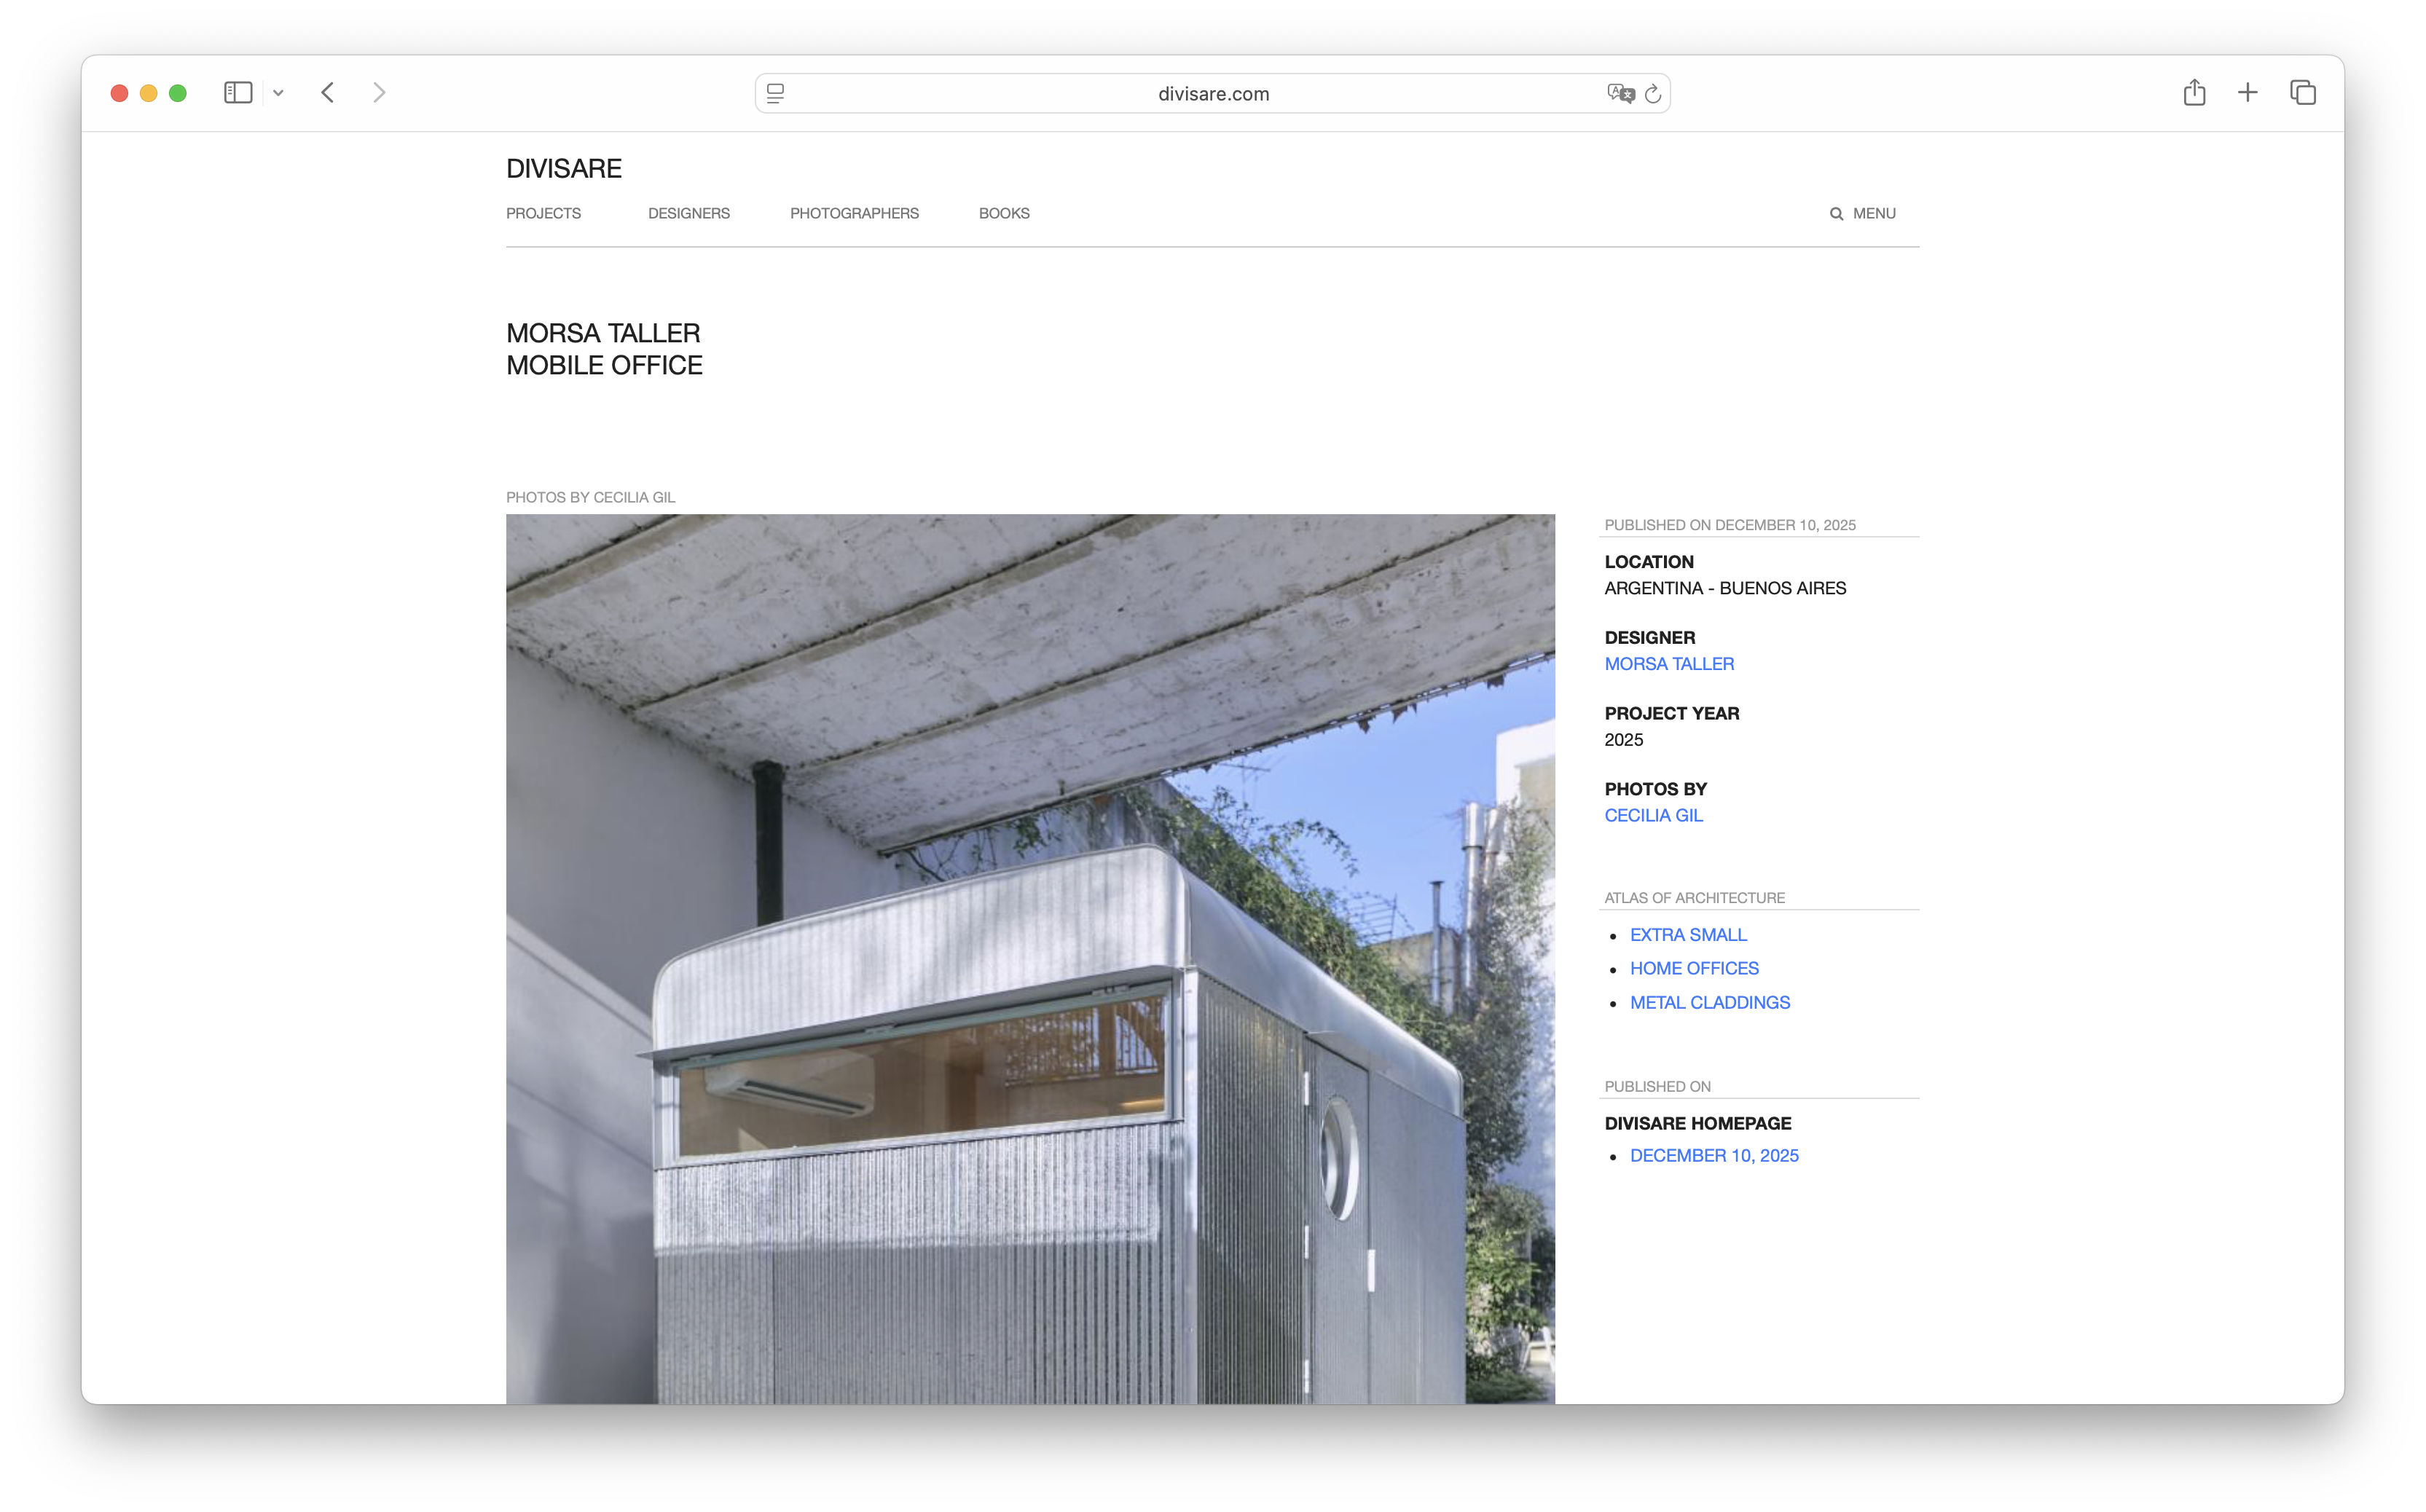This screenshot has width=2426, height=1512.
Task: Open the PROJECTS menu item
Action: [543, 213]
